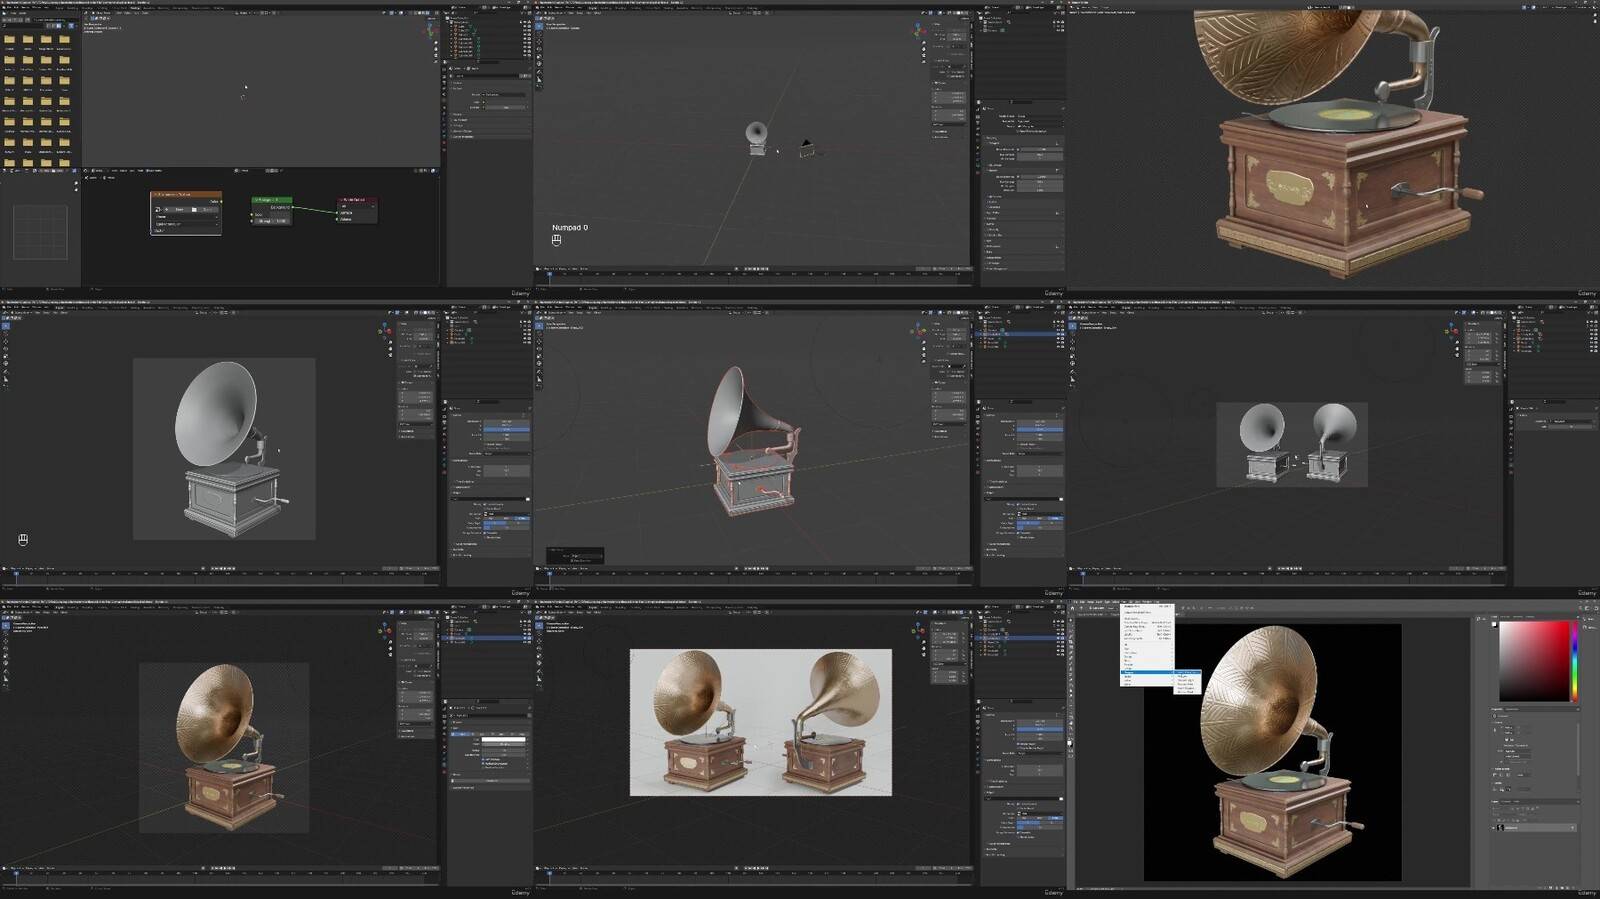
Task: Click the foreground color swatch in Photoshop toolbar
Action: [x=1071, y=743]
